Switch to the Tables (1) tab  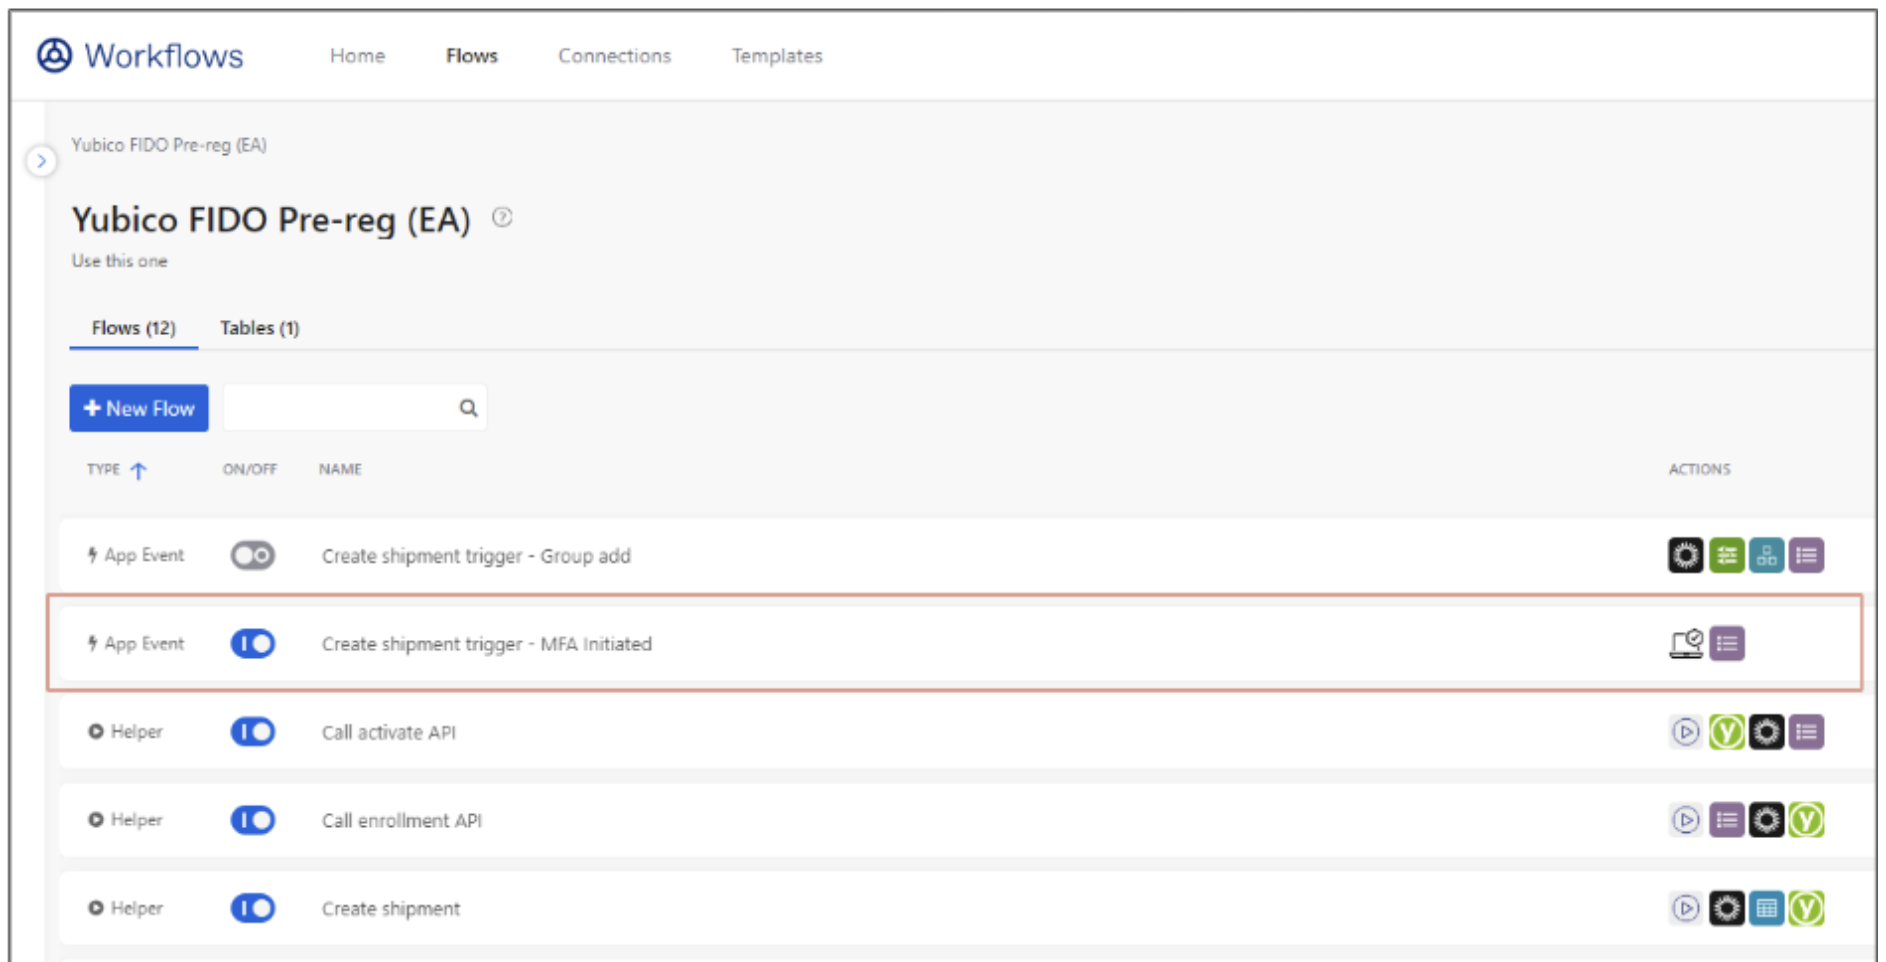(x=259, y=328)
